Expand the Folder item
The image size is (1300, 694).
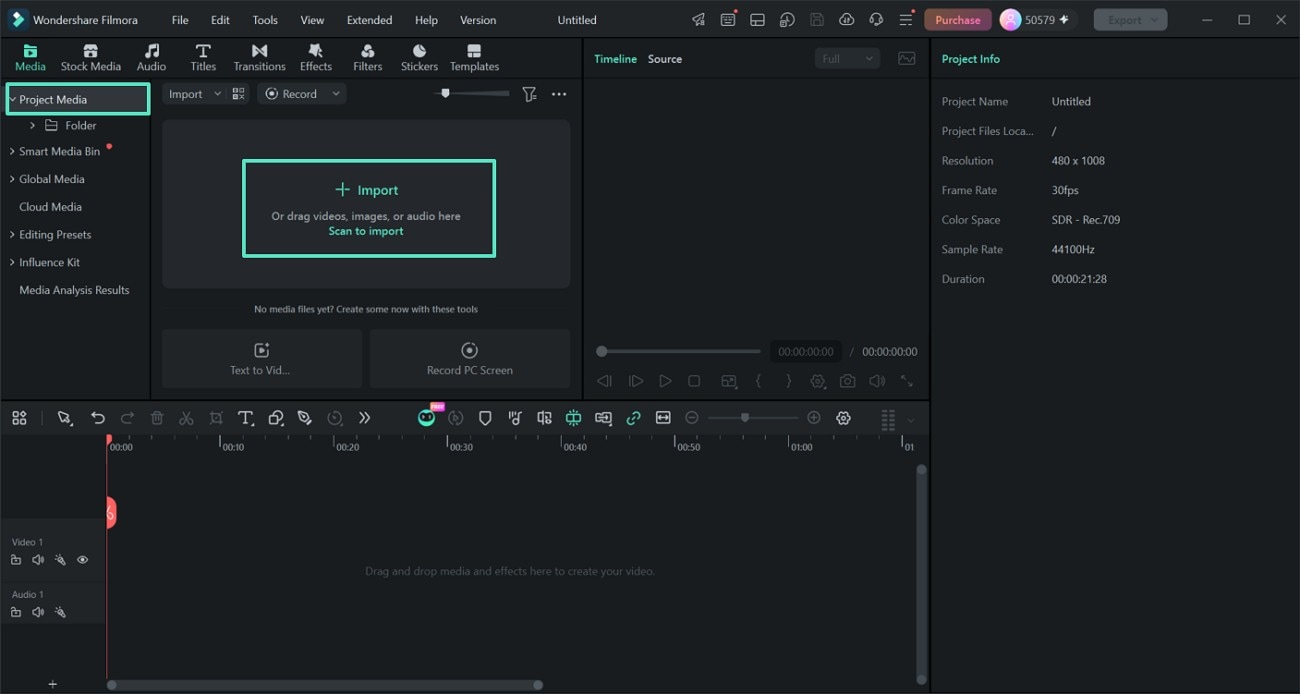coord(33,126)
